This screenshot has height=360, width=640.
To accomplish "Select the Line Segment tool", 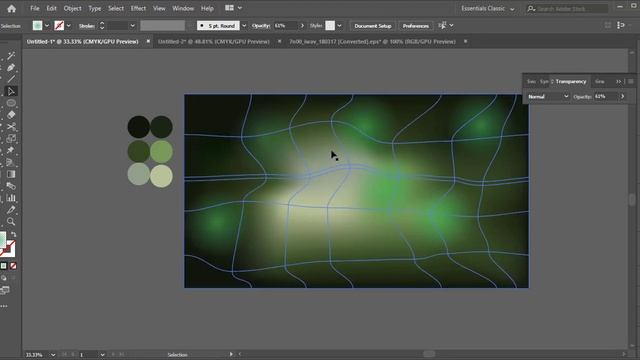I will (11, 79).
